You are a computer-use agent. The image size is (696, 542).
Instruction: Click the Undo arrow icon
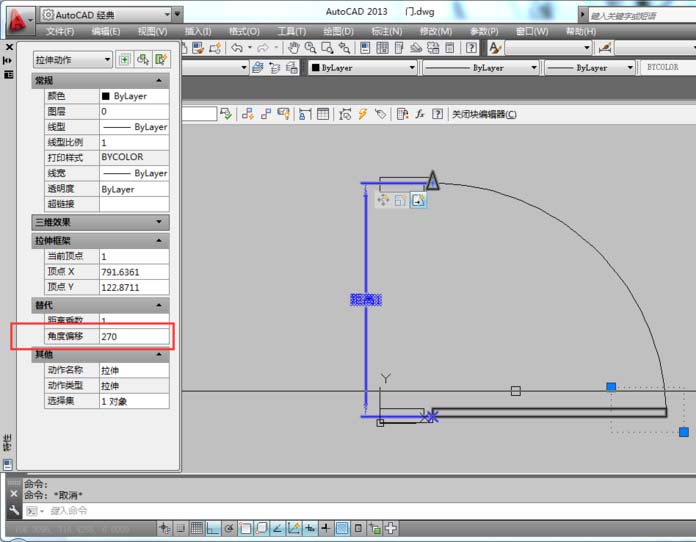pyautogui.click(x=237, y=48)
